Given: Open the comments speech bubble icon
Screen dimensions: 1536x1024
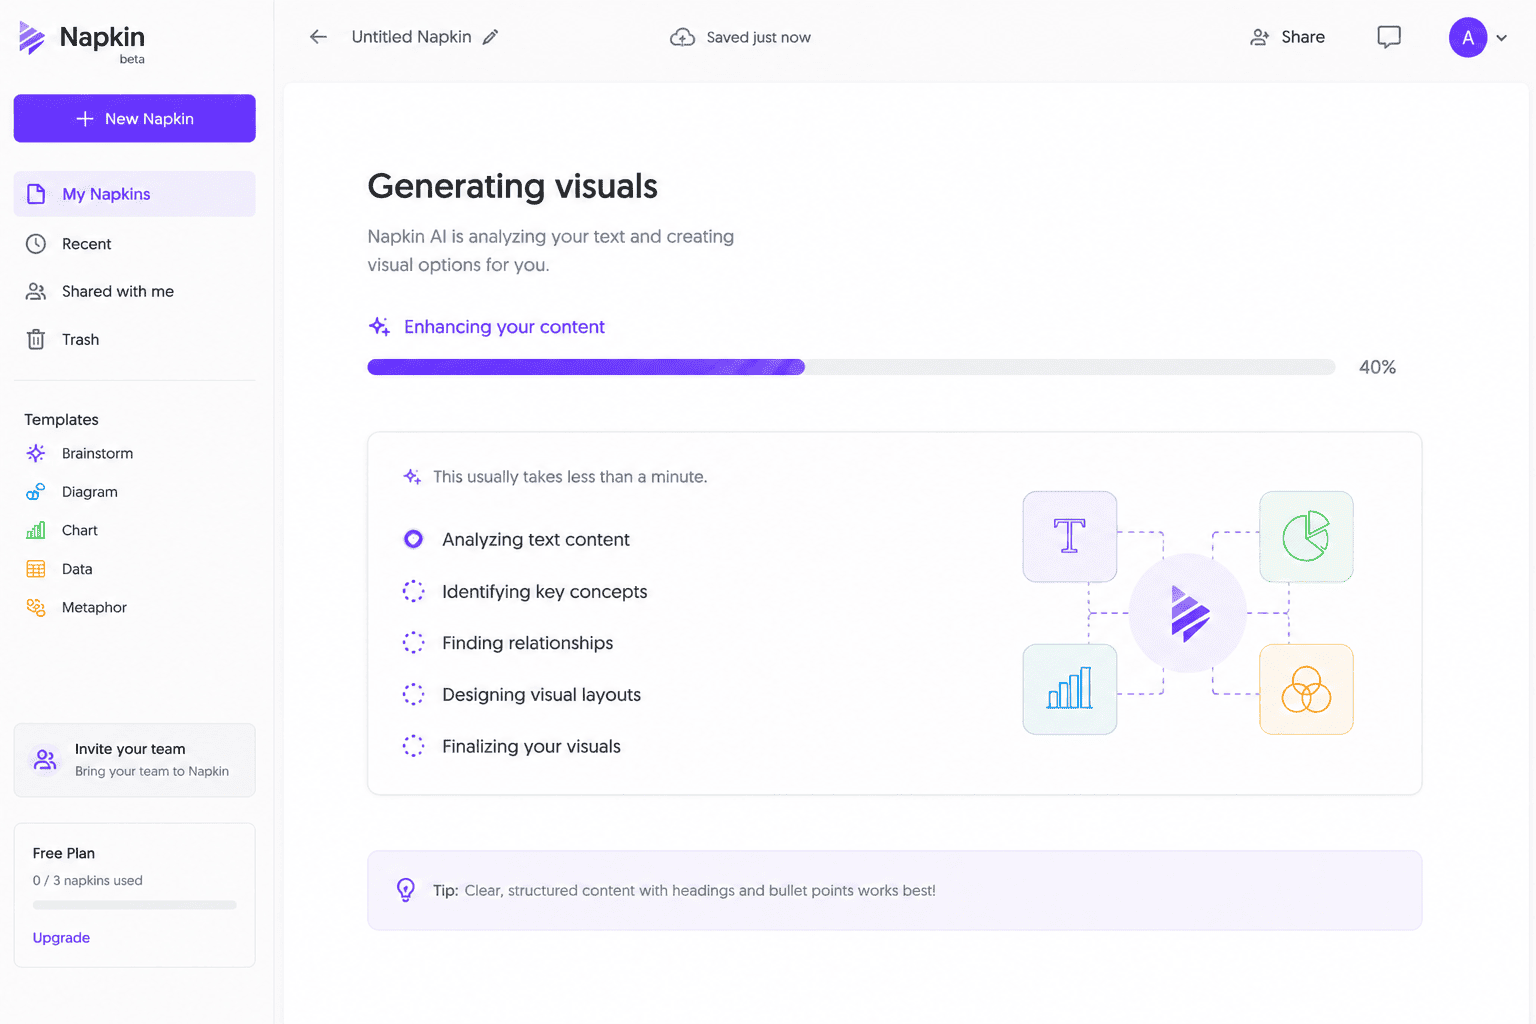Looking at the screenshot, I should point(1389,37).
